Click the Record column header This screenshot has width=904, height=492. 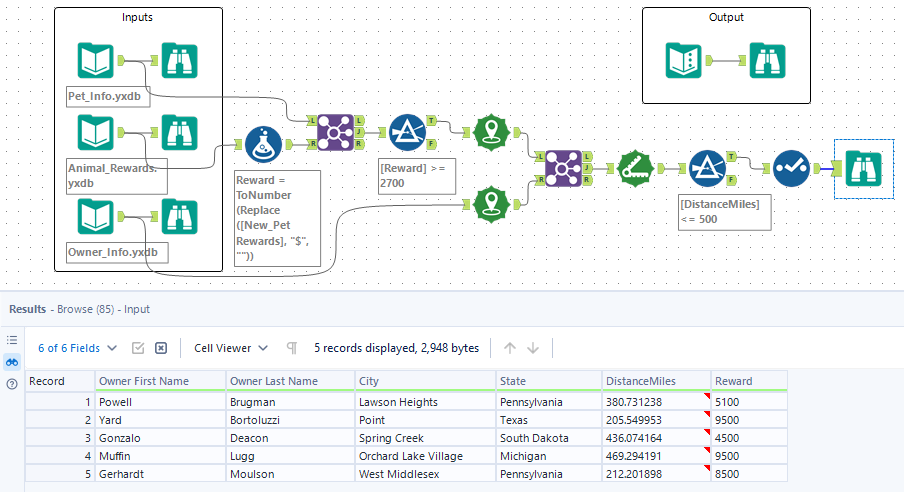point(60,381)
